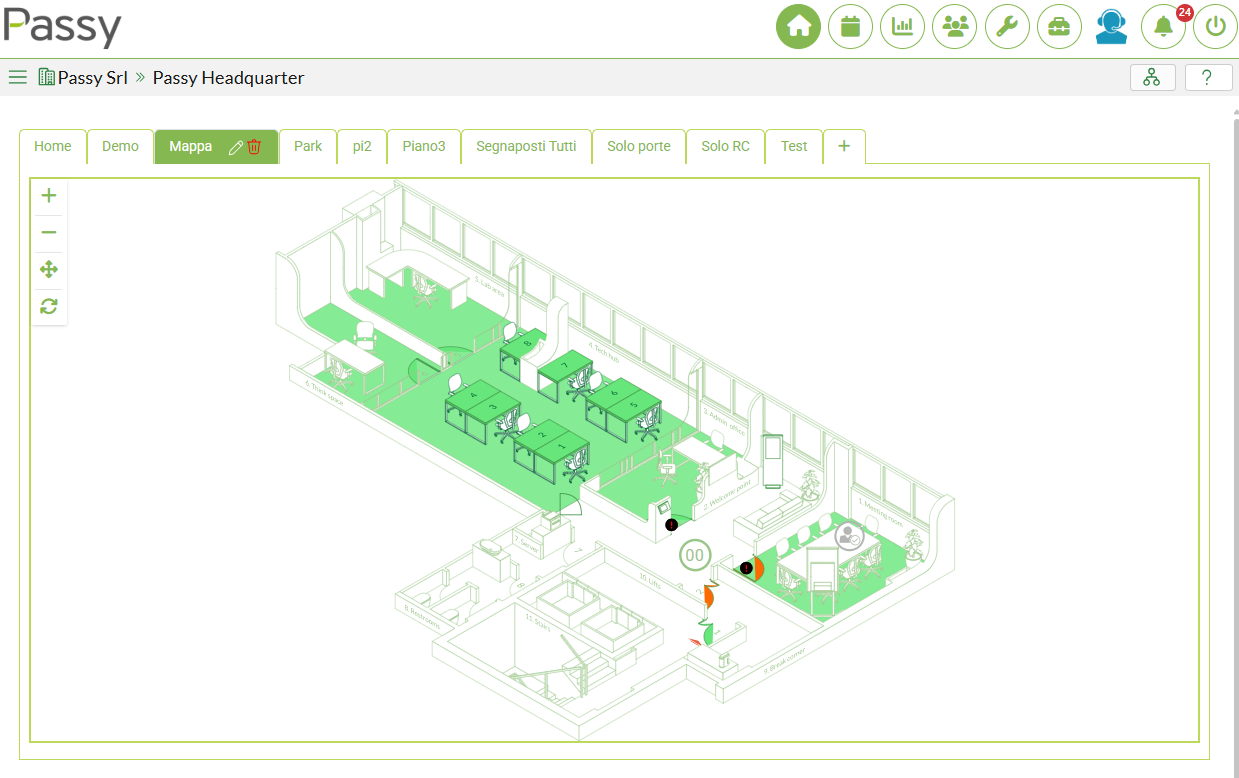This screenshot has width=1239, height=778.
Task: Zoom in on the floor map
Action: point(48,196)
